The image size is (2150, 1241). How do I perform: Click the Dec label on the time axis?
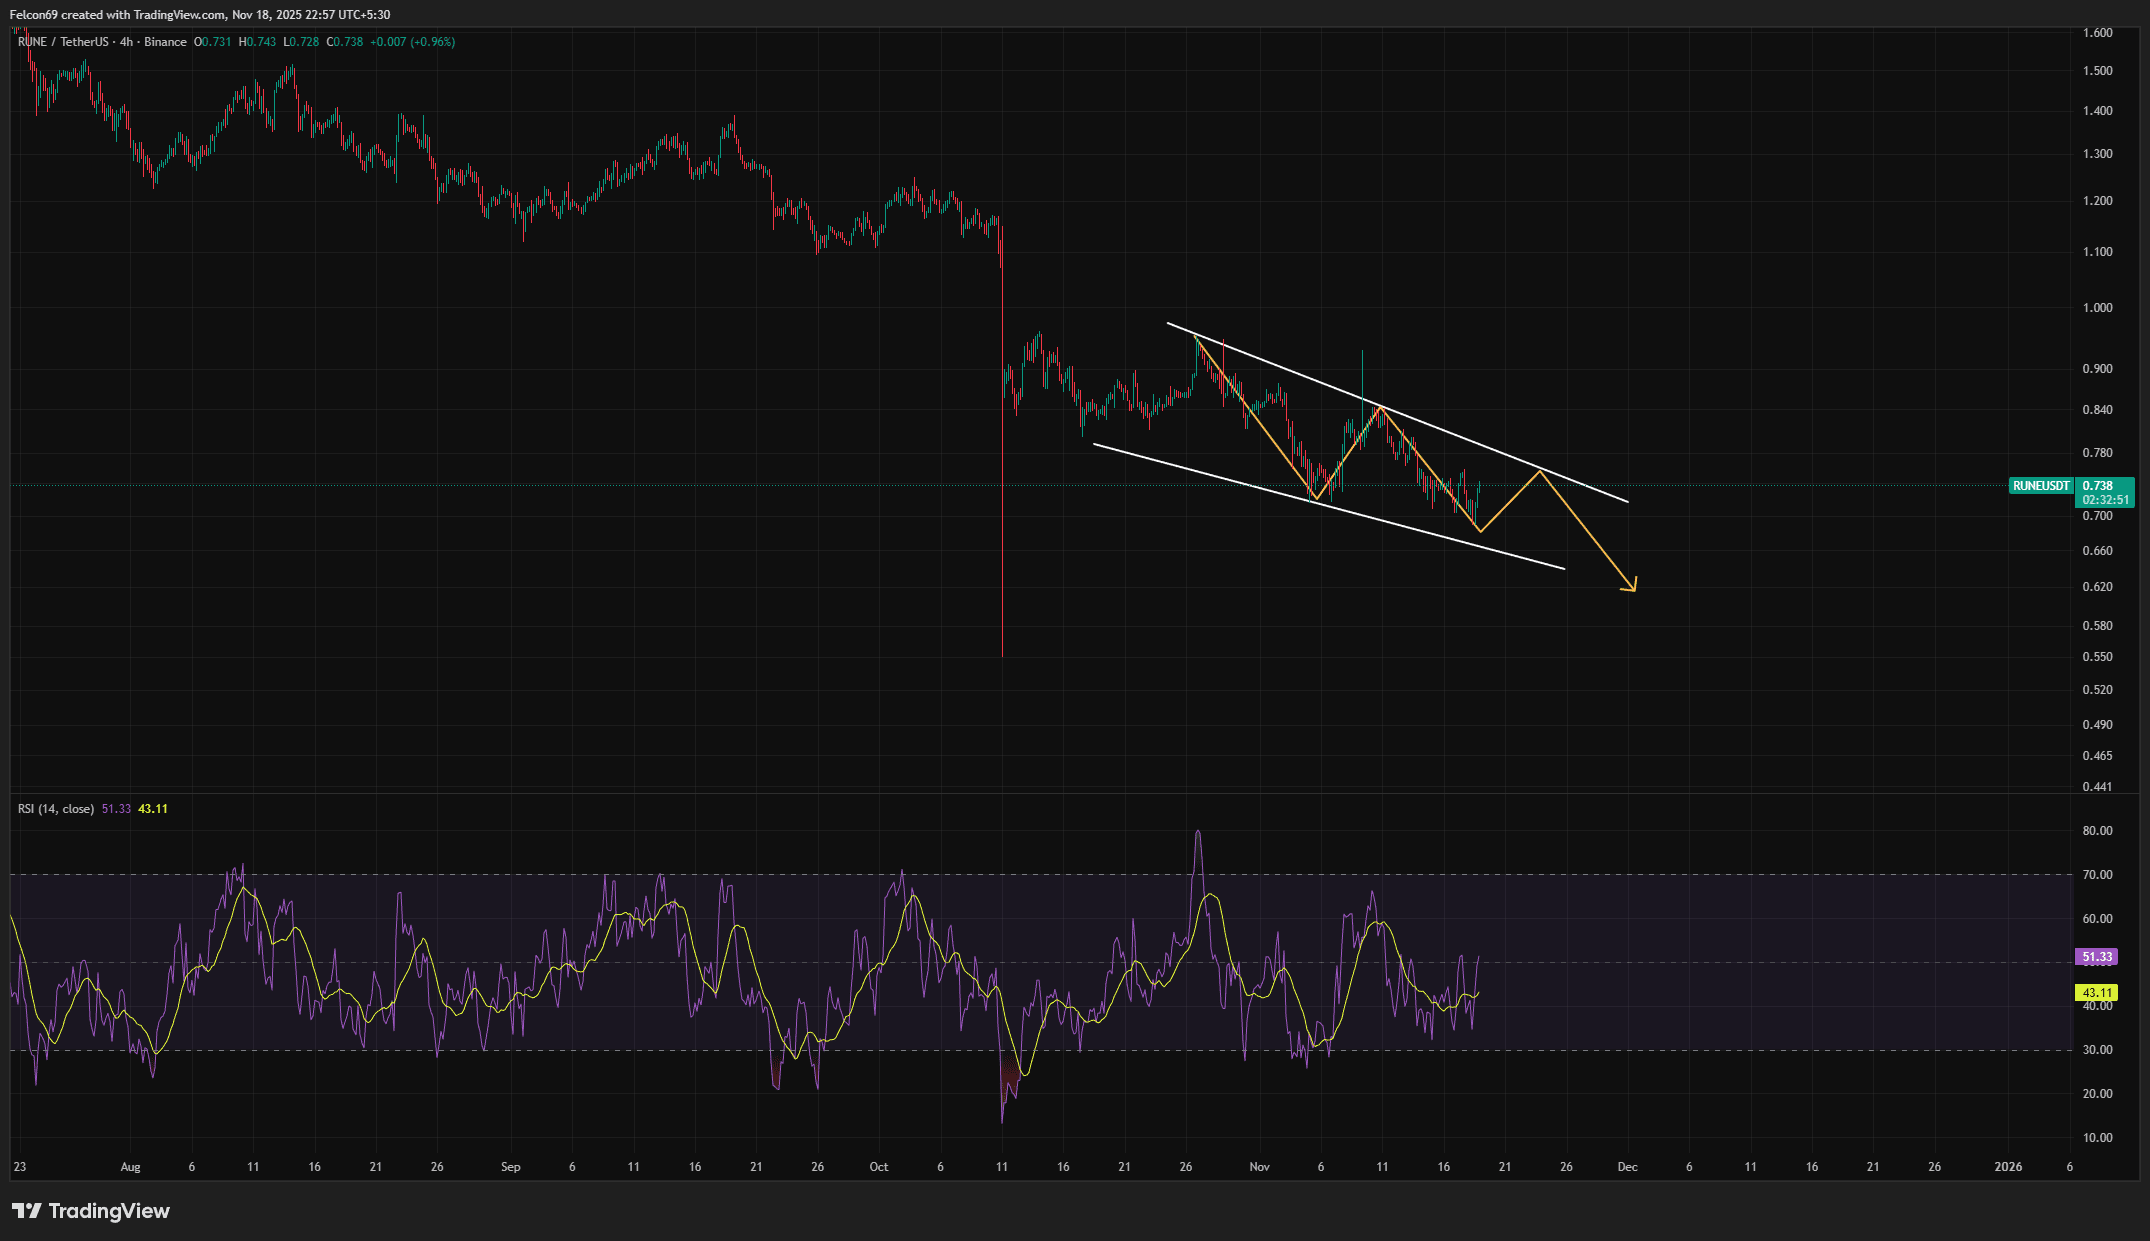[x=1627, y=1167]
